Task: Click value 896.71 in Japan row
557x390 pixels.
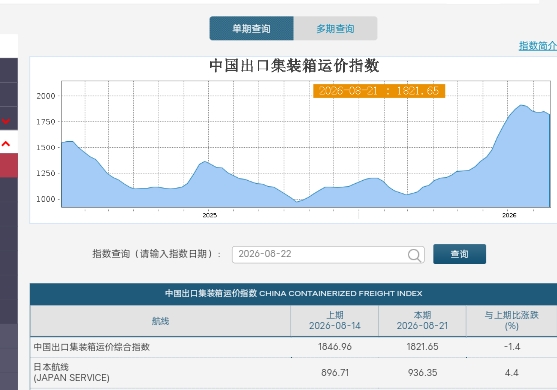Action: pos(335,373)
